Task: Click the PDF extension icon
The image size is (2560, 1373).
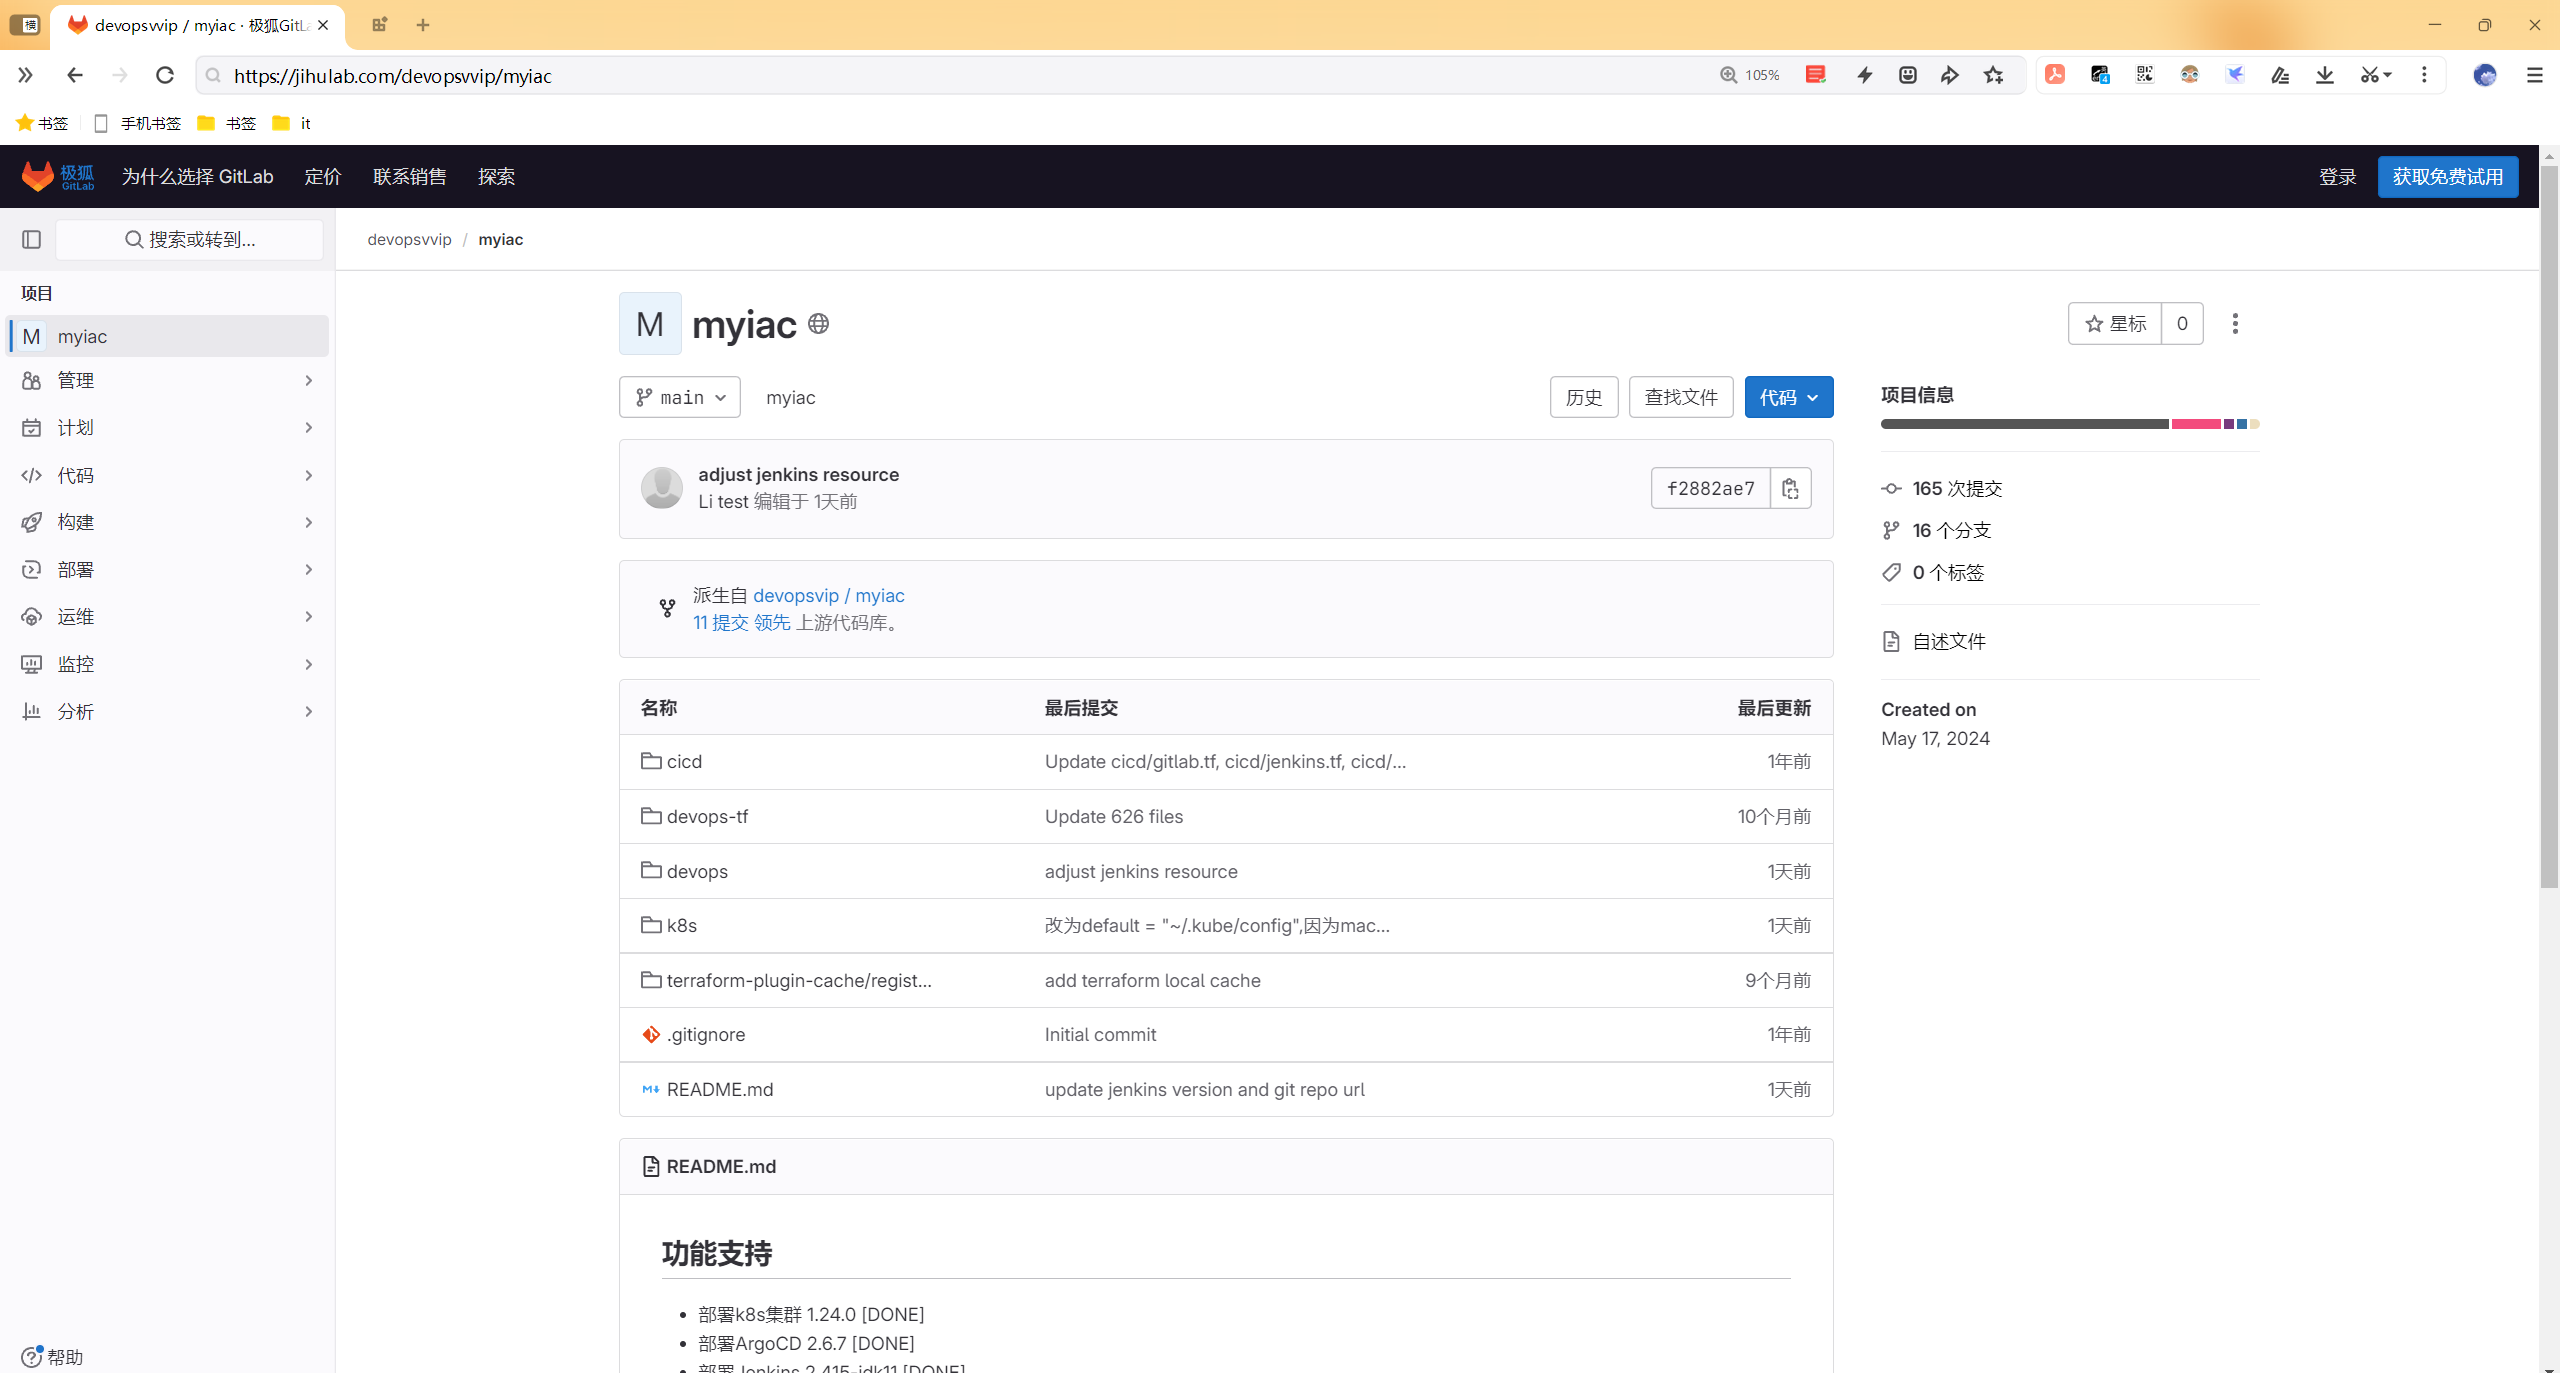Action: tap(2055, 75)
